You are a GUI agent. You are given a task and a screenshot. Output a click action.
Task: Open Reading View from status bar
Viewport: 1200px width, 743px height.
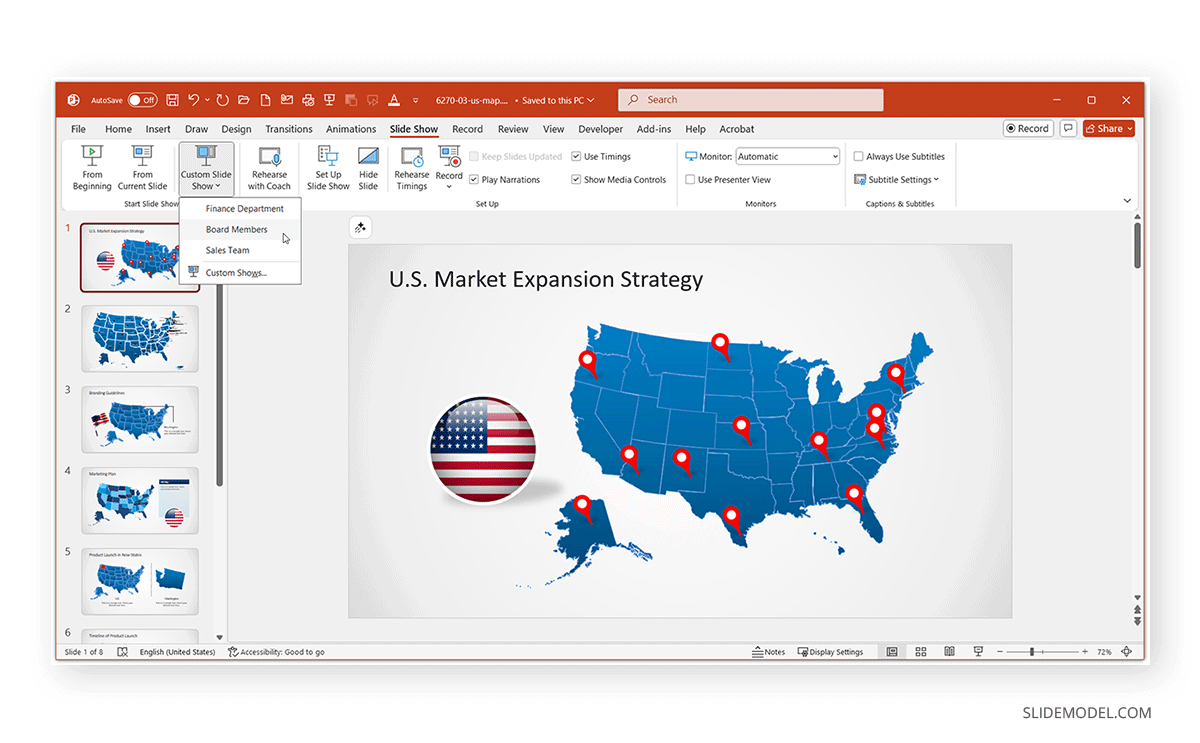click(x=948, y=651)
